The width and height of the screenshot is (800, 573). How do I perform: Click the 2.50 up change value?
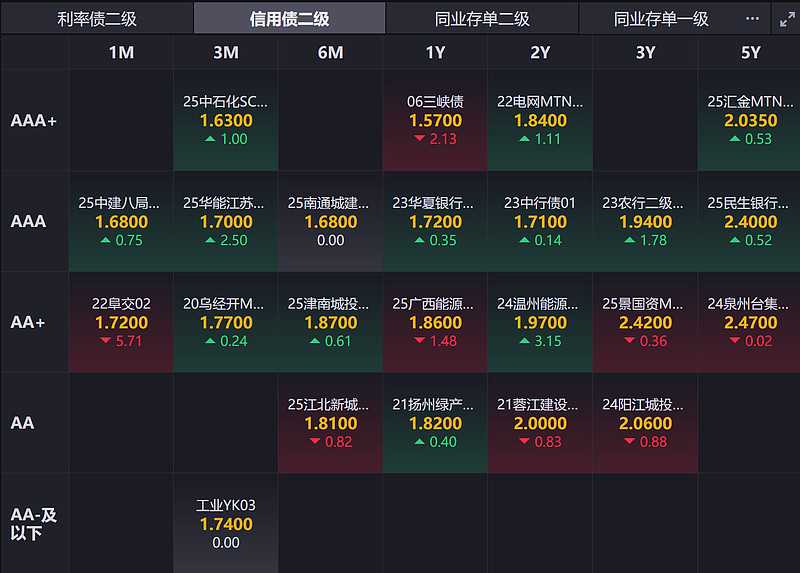coord(234,240)
